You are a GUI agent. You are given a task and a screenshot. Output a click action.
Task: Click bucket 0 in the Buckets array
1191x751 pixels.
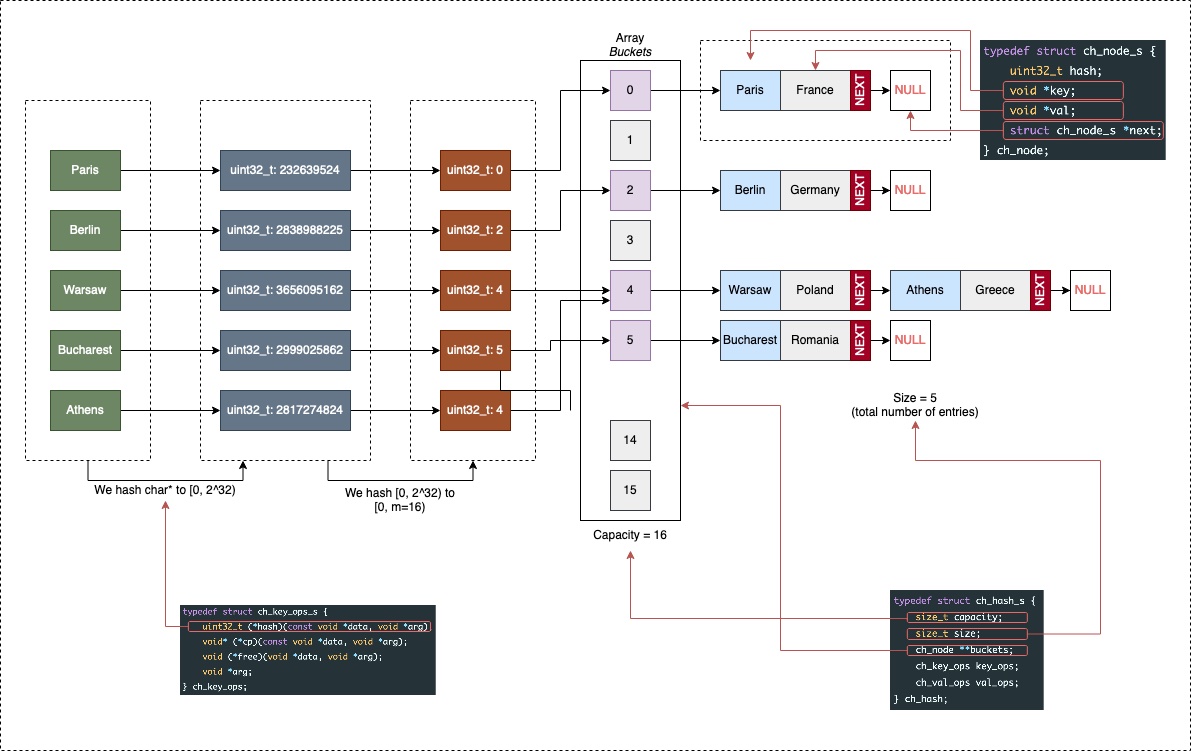tap(630, 90)
